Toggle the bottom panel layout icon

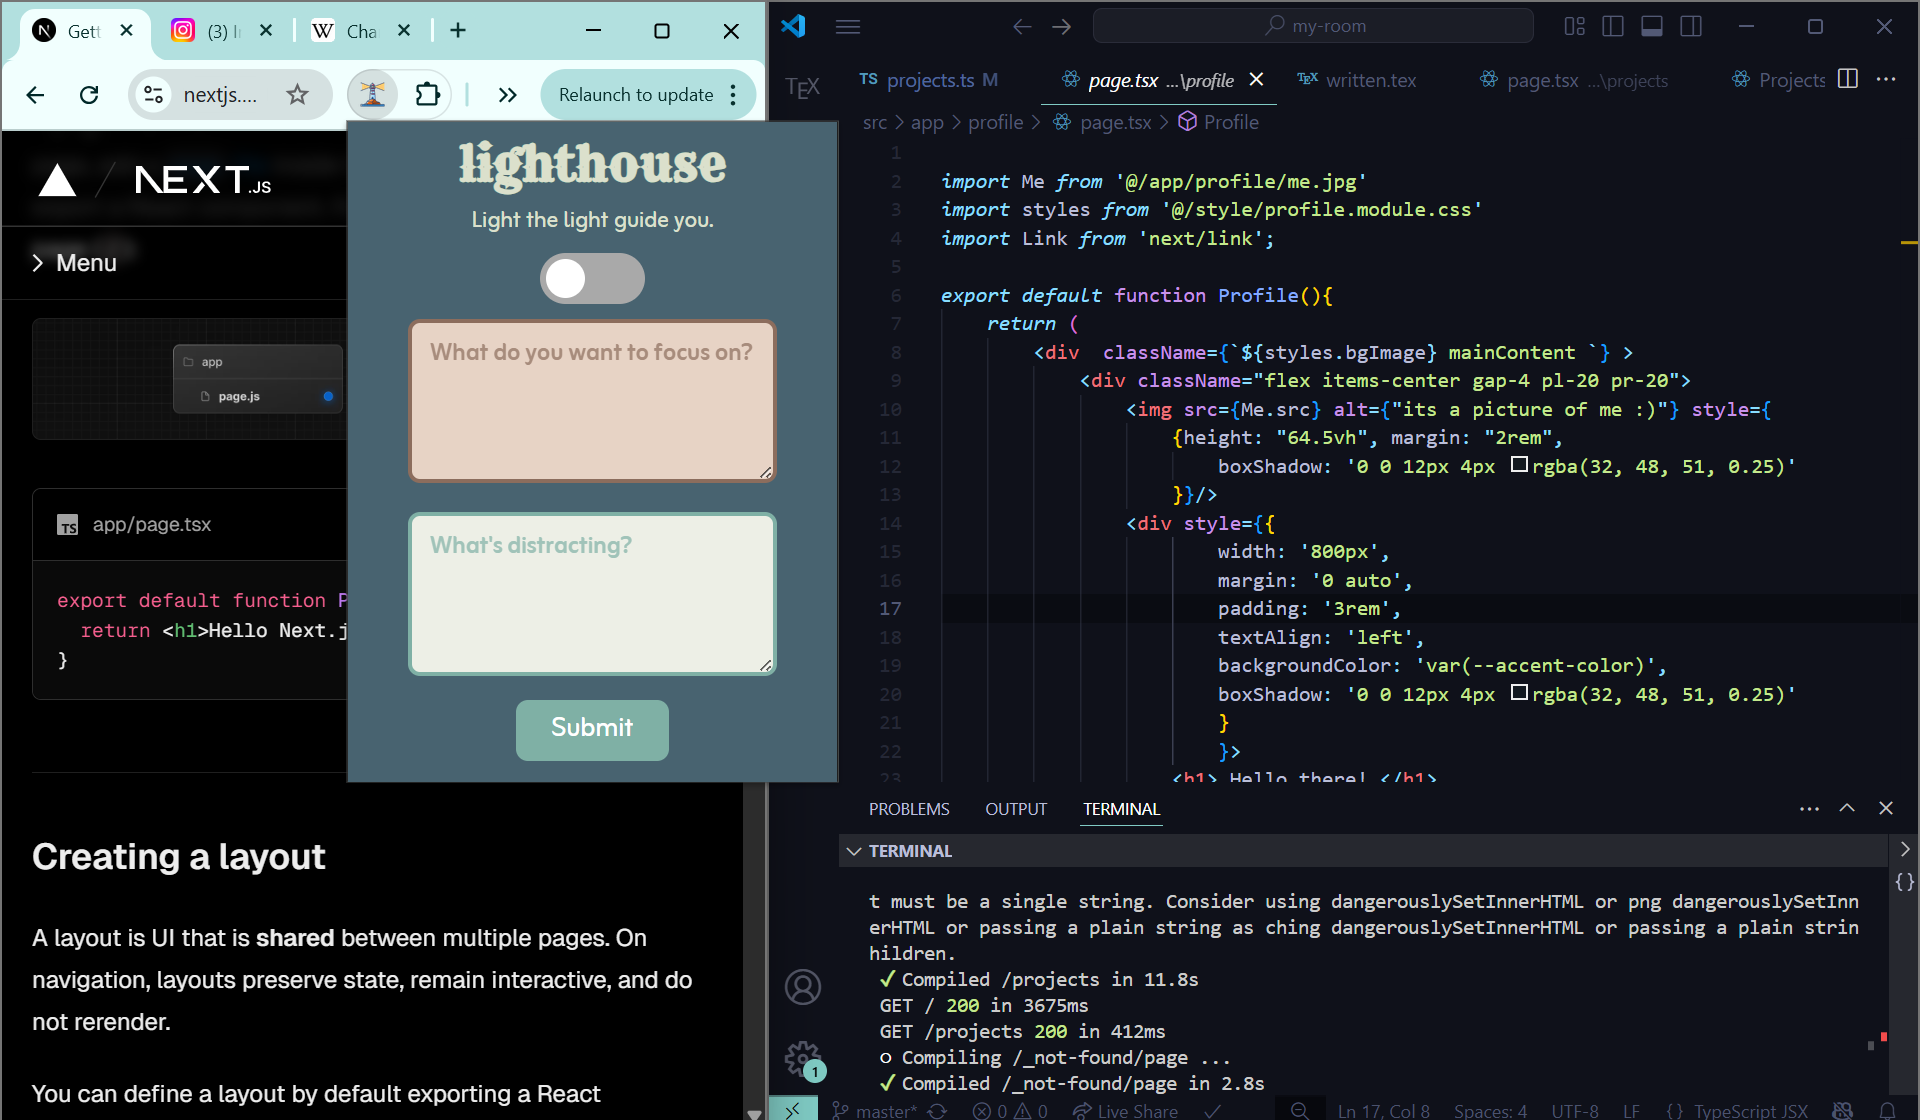click(1652, 27)
